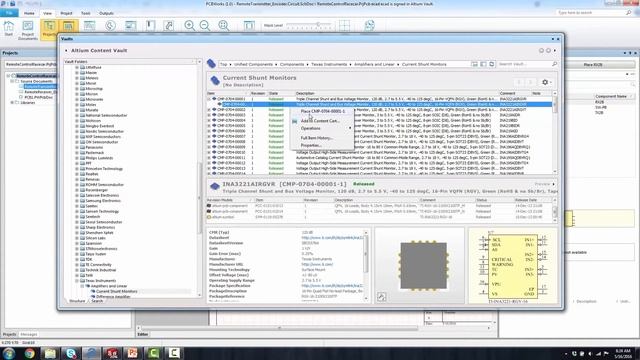Open the Messages panel tab
Screen dimensions: 640x360
(29, 334)
